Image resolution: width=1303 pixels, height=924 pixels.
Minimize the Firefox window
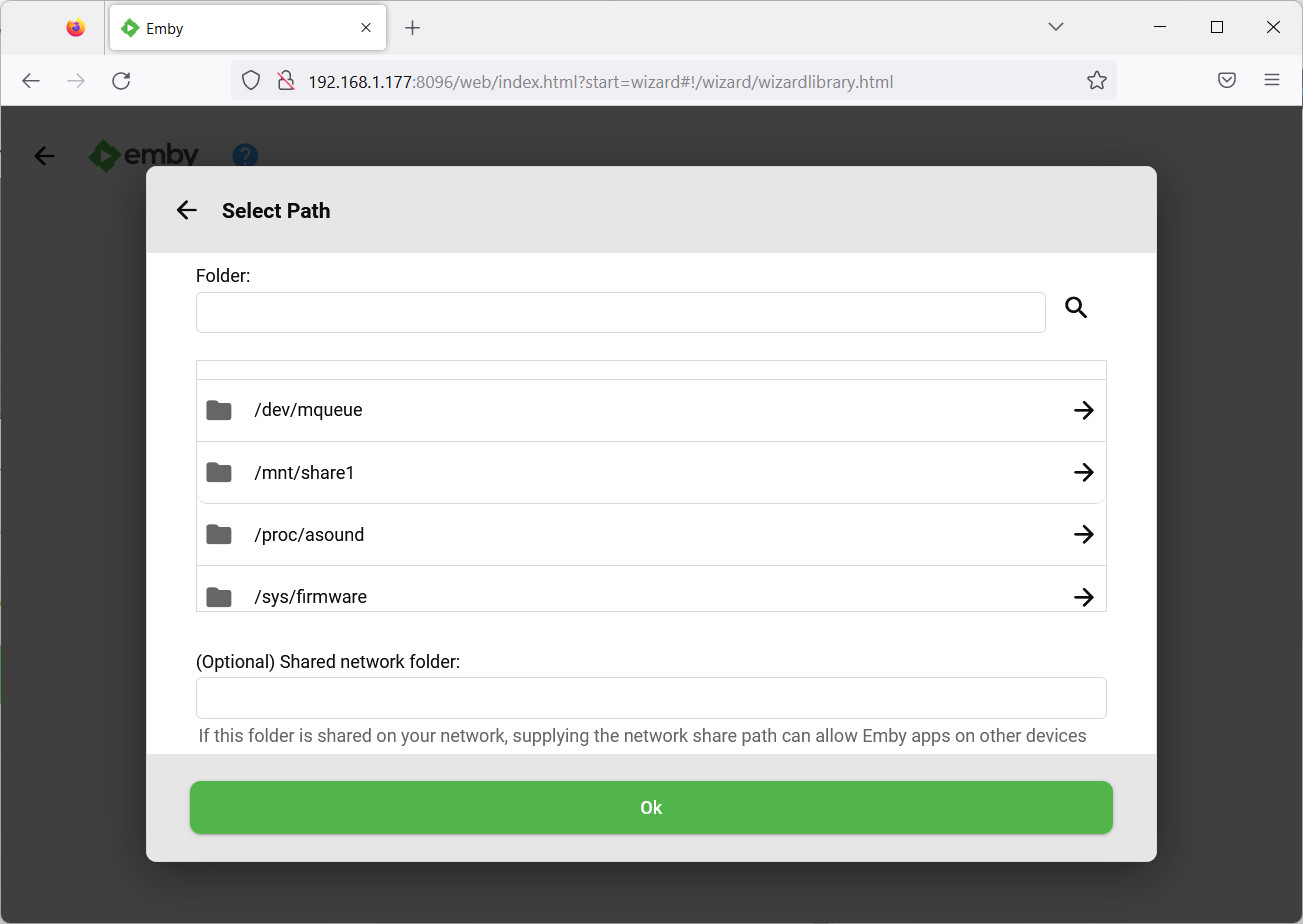tap(1160, 28)
